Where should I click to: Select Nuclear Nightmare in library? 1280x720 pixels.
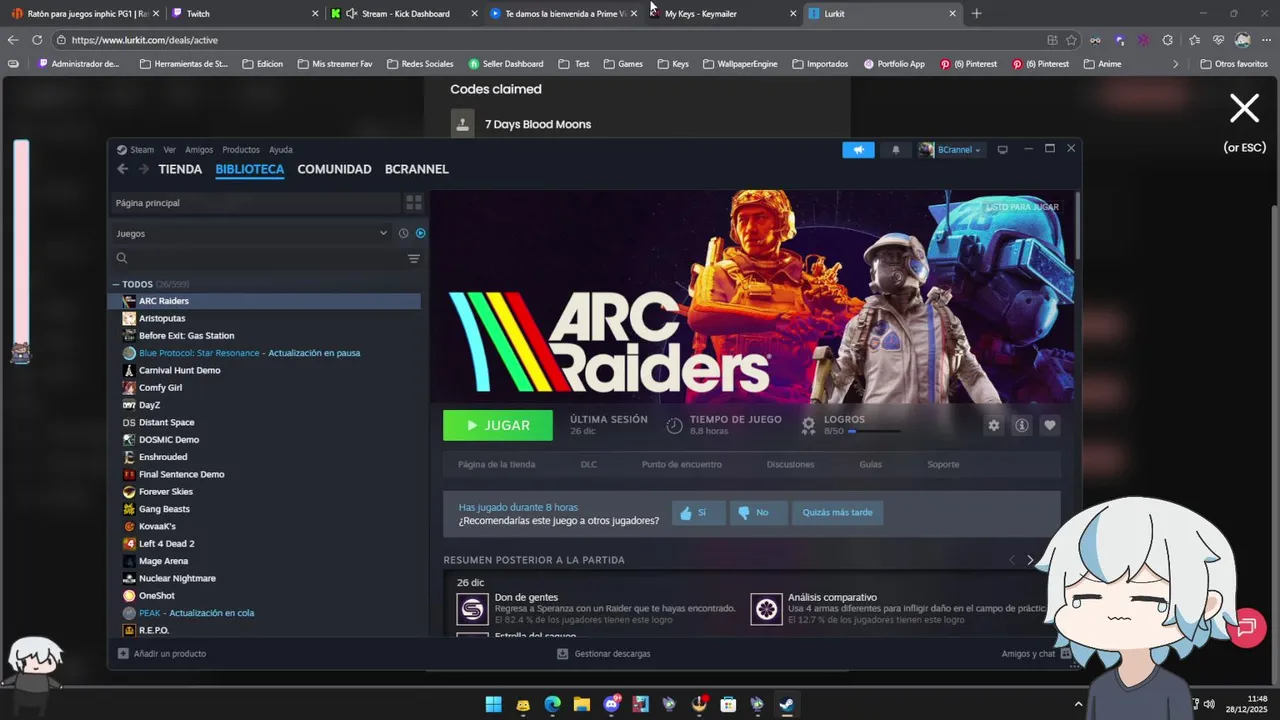pyautogui.click(x=177, y=578)
